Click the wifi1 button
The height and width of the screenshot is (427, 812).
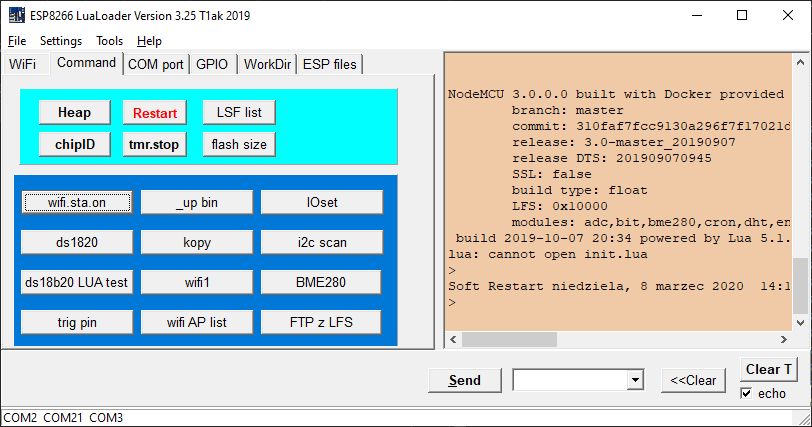(x=197, y=282)
